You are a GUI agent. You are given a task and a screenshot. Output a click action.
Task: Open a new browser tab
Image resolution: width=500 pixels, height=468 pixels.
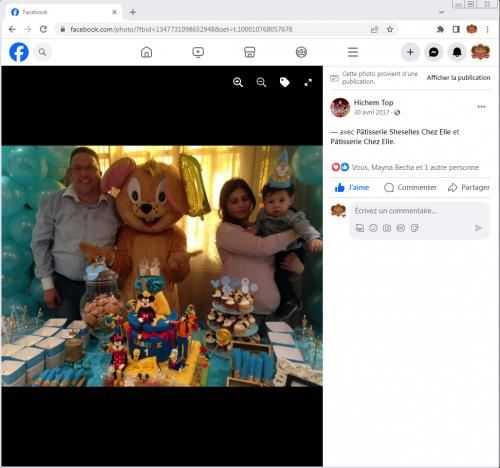coord(133,12)
